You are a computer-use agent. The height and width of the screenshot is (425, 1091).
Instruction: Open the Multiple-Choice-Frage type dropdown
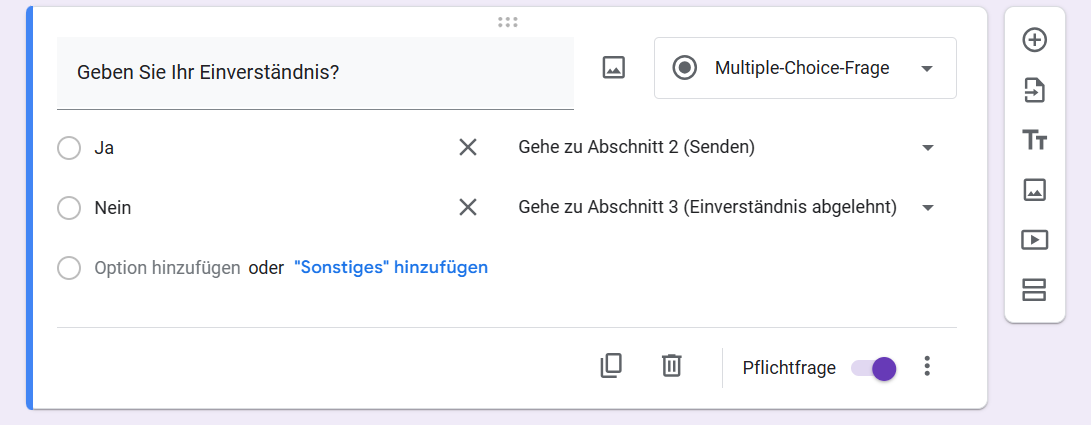[x=805, y=68]
